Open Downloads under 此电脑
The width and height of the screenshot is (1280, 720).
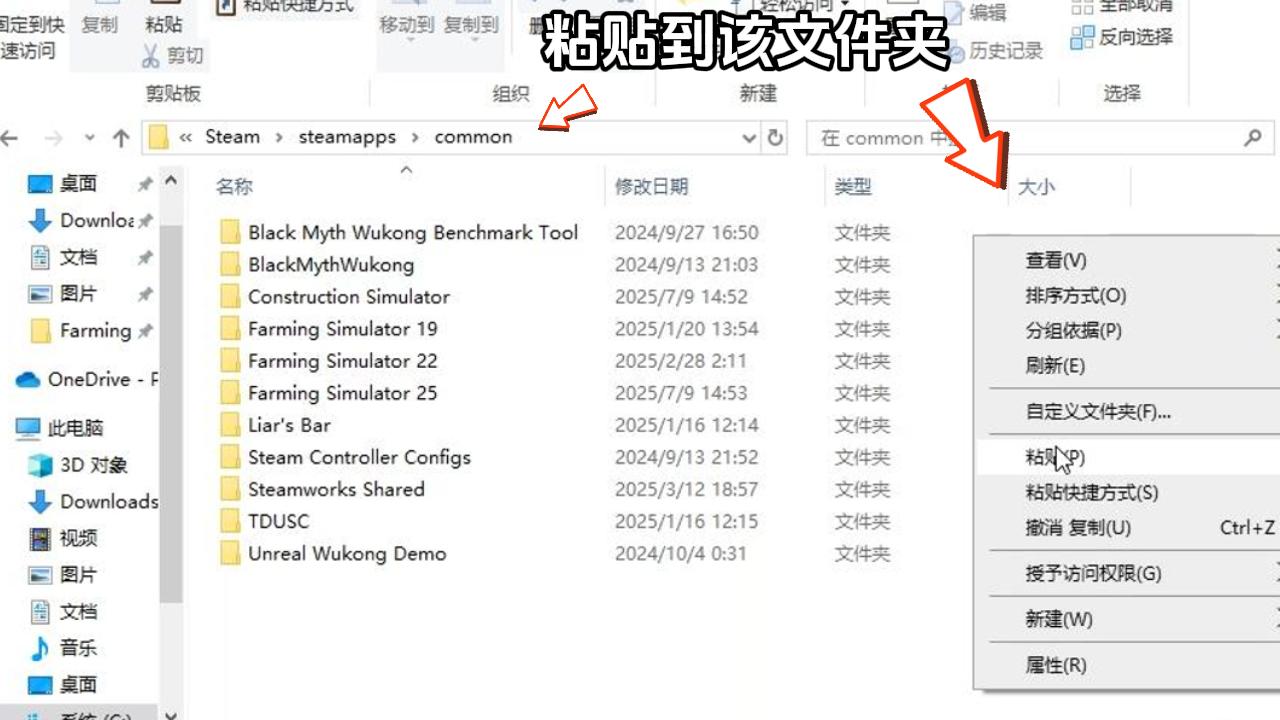pos(93,502)
